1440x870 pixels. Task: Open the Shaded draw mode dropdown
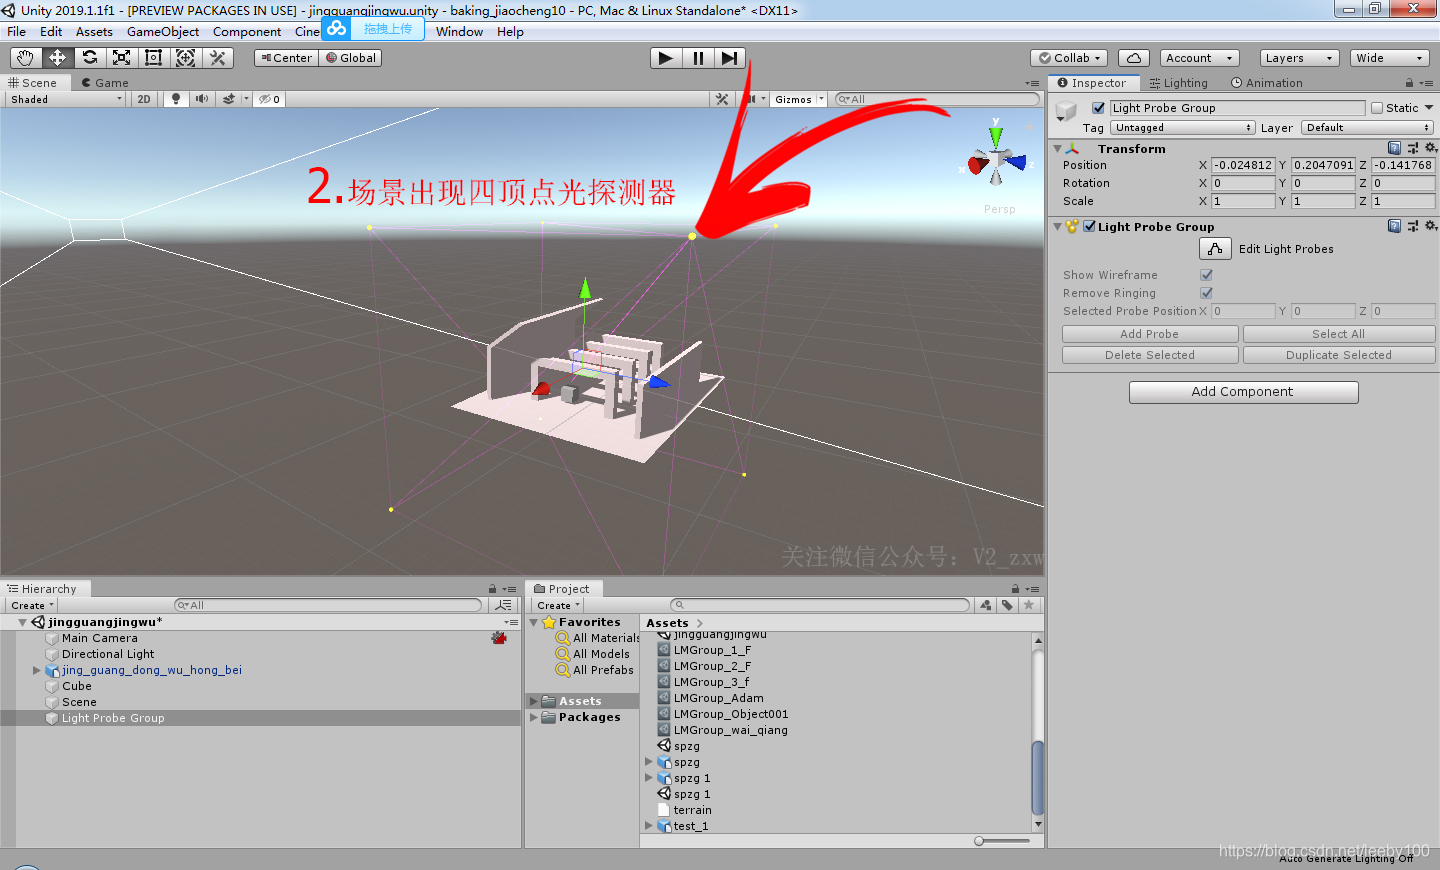click(66, 99)
